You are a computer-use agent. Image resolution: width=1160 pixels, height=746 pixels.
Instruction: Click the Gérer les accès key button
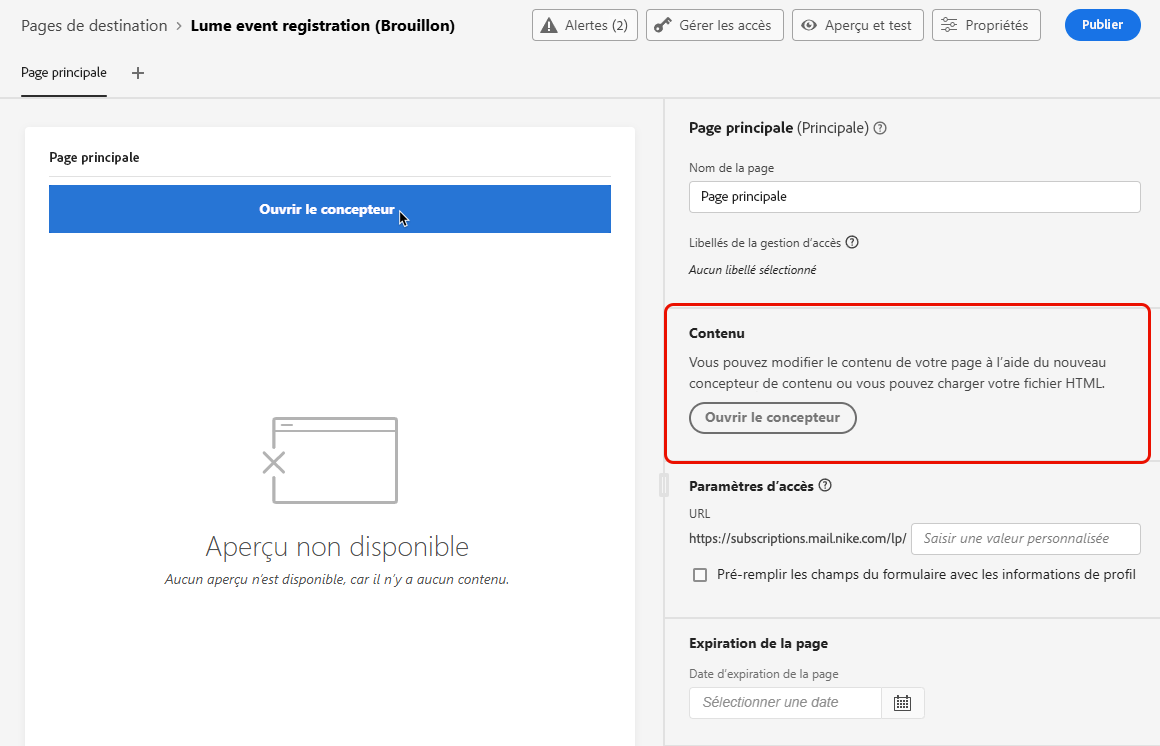point(715,25)
